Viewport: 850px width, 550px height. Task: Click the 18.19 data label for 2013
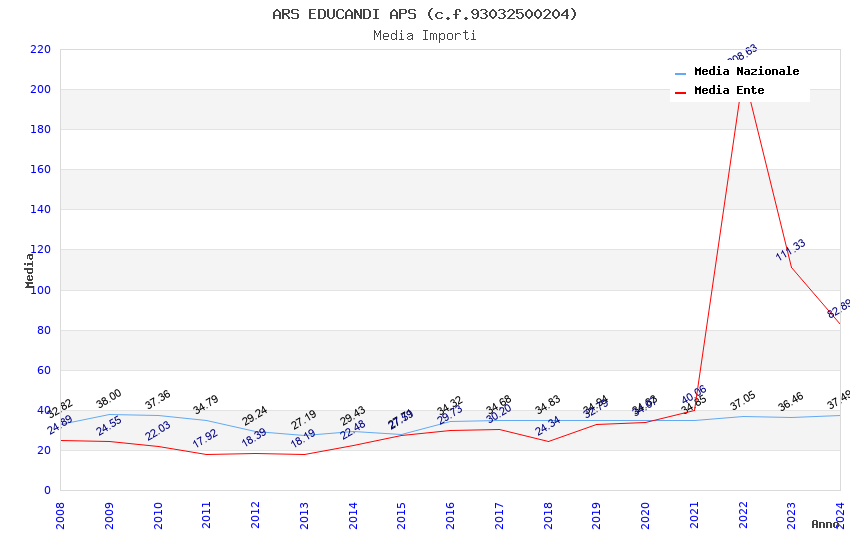(x=302, y=438)
